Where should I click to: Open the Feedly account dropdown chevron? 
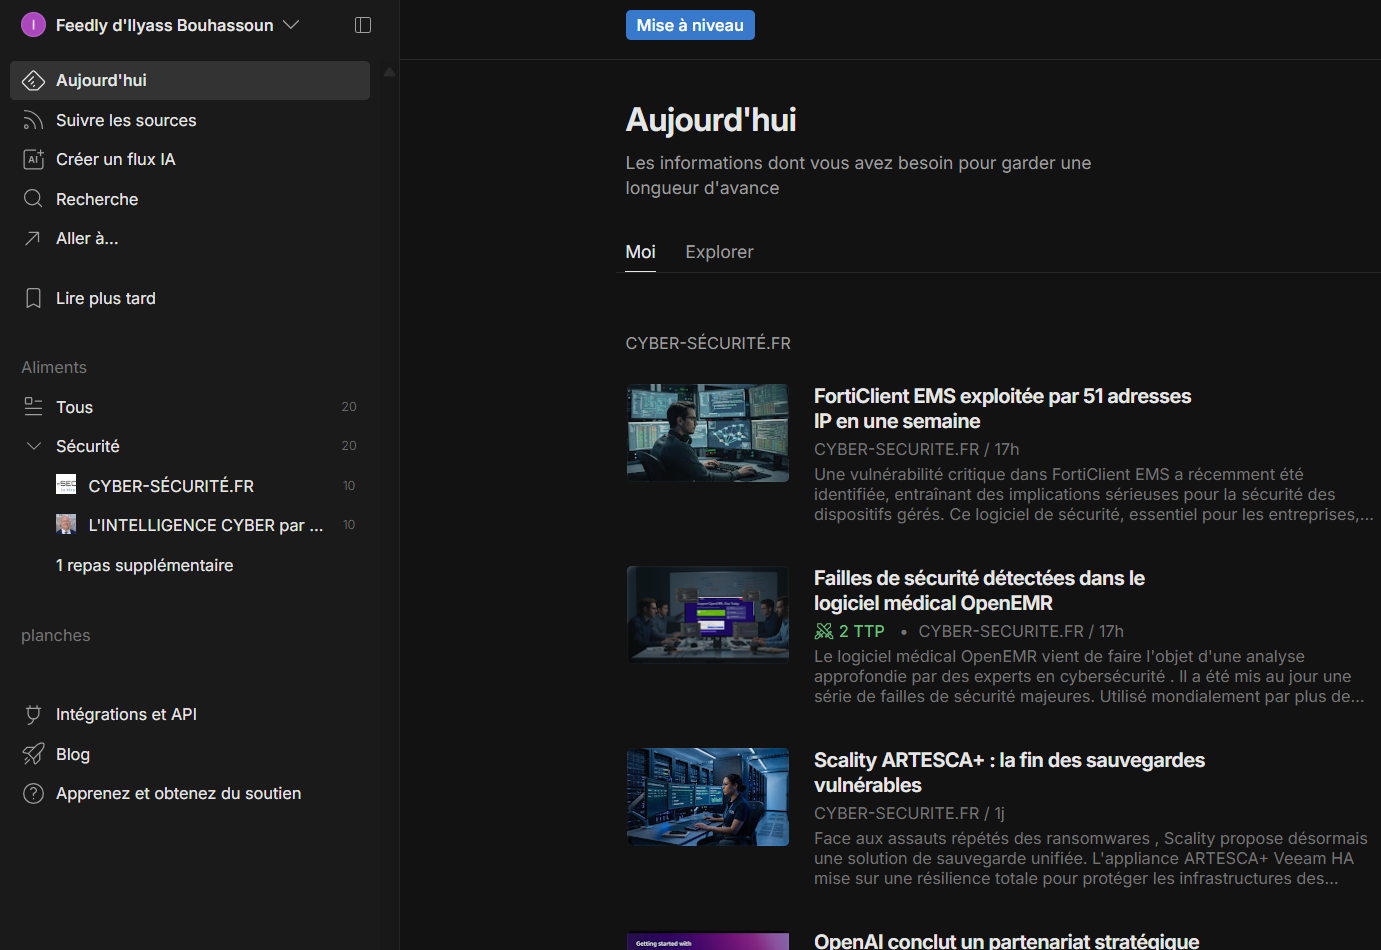tap(291, 25)
